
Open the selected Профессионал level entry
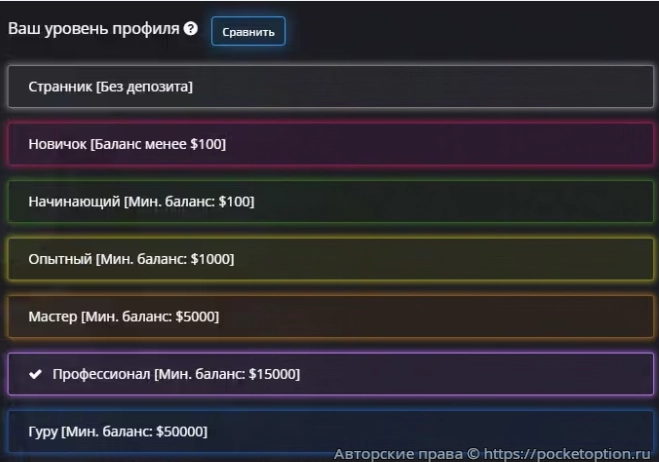coord(330,375)
